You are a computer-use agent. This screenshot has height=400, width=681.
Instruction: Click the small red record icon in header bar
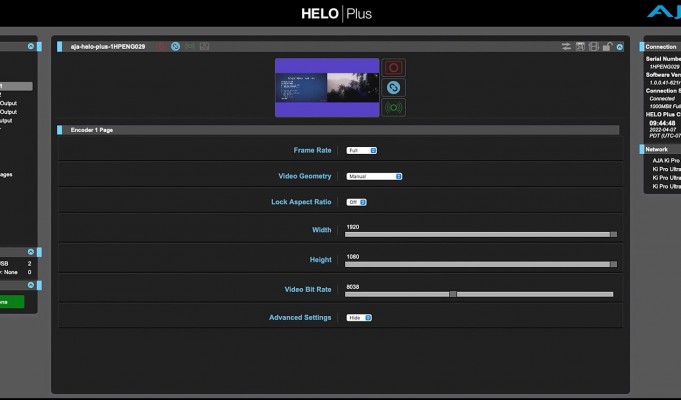pos(161,46)
